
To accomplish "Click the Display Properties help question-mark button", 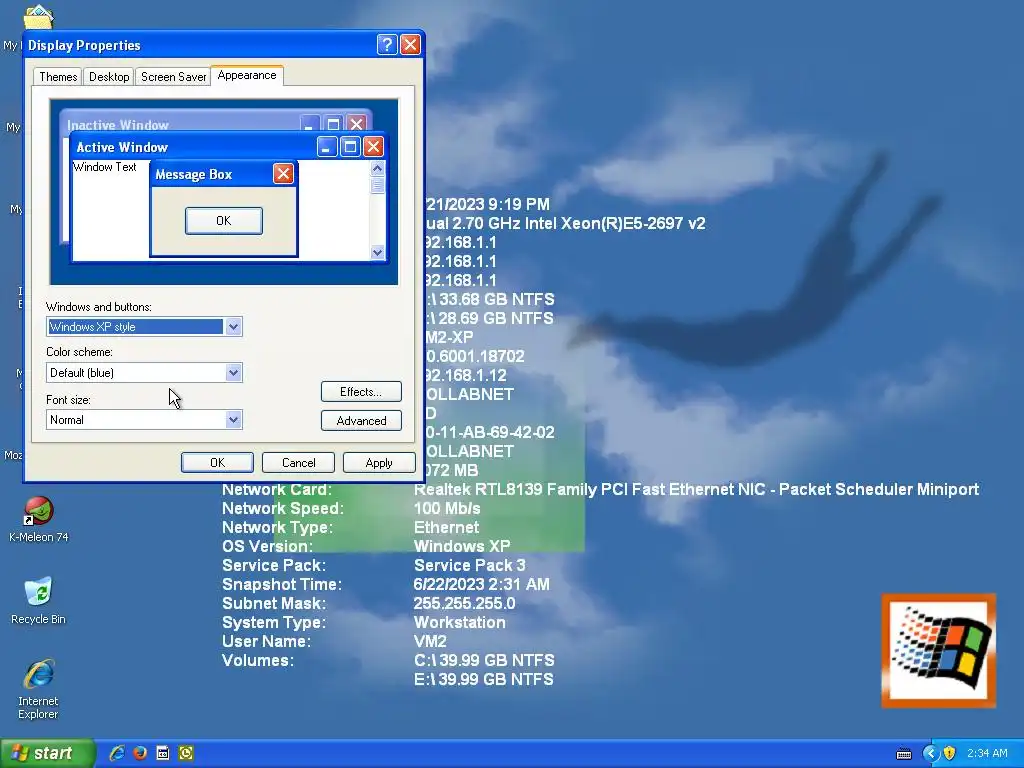I will click(387, 44).
